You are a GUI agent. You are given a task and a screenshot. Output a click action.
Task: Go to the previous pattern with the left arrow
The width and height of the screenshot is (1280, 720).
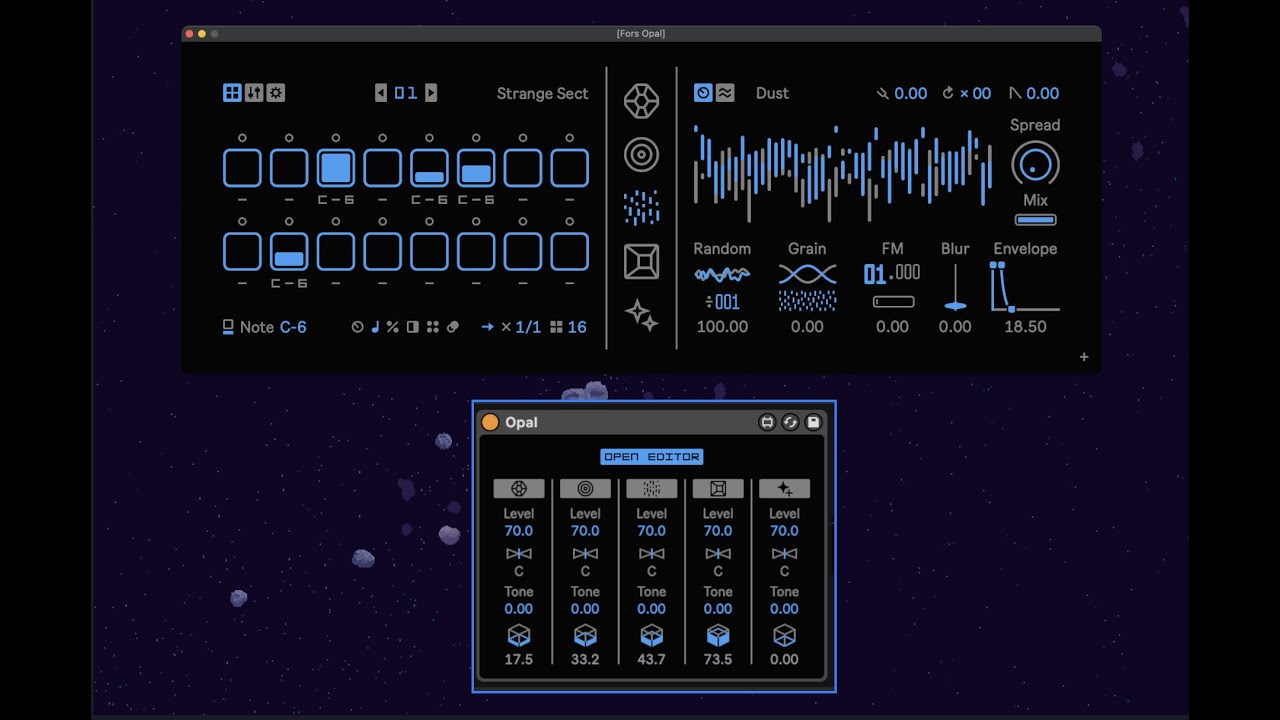coord(381,93)
